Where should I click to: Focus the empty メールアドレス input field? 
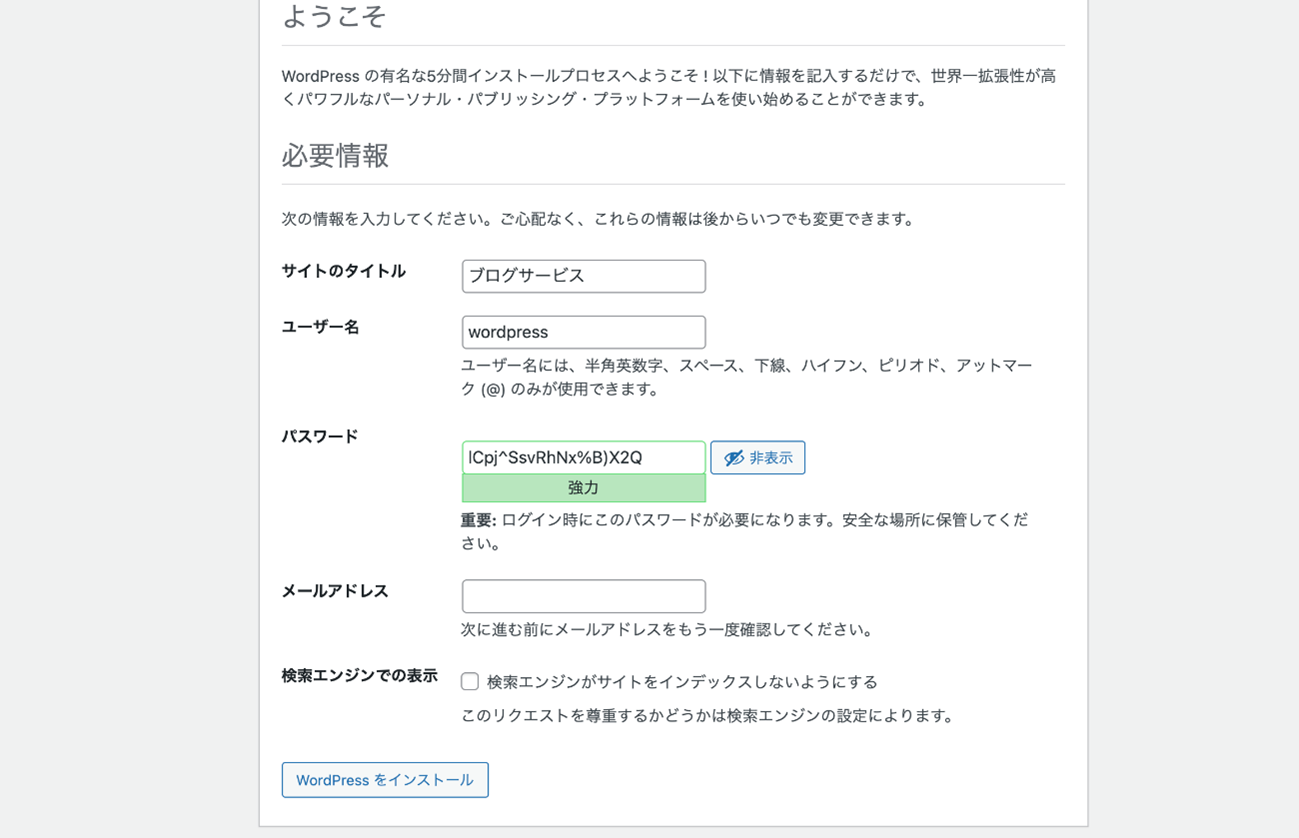coord(583,596)
